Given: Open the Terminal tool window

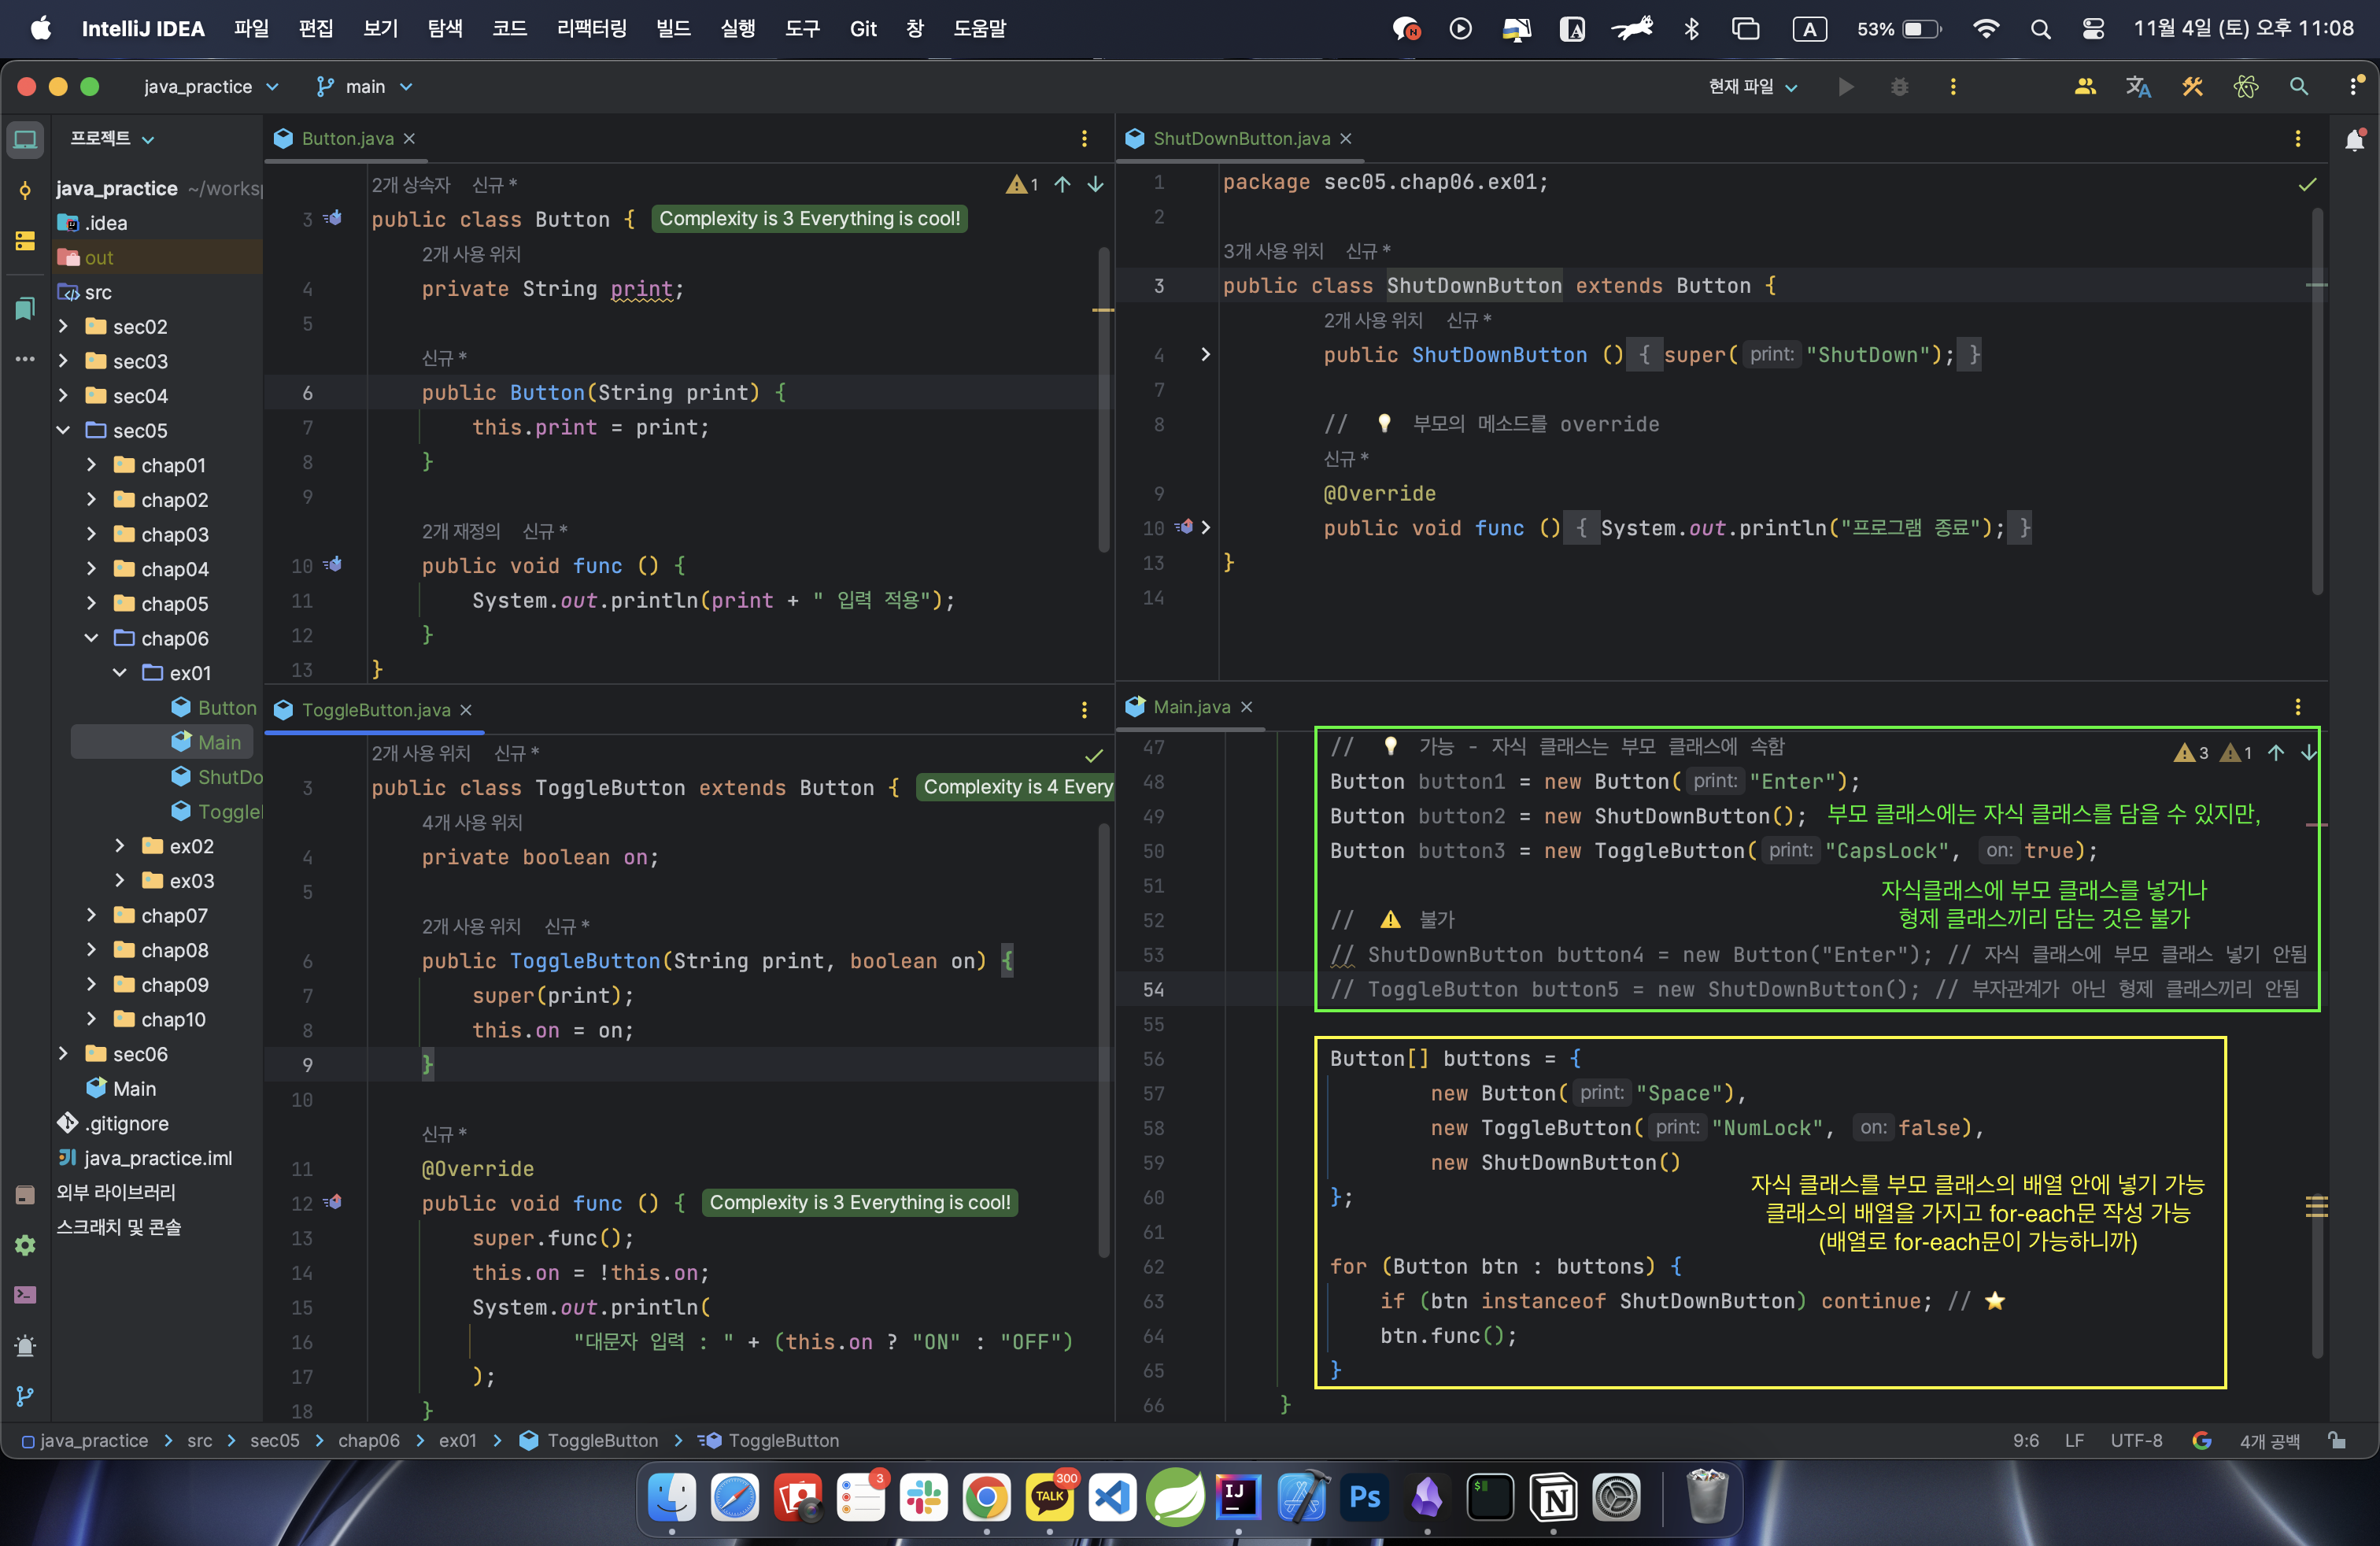Looking at the screenshot, I should coord(25,1295).
